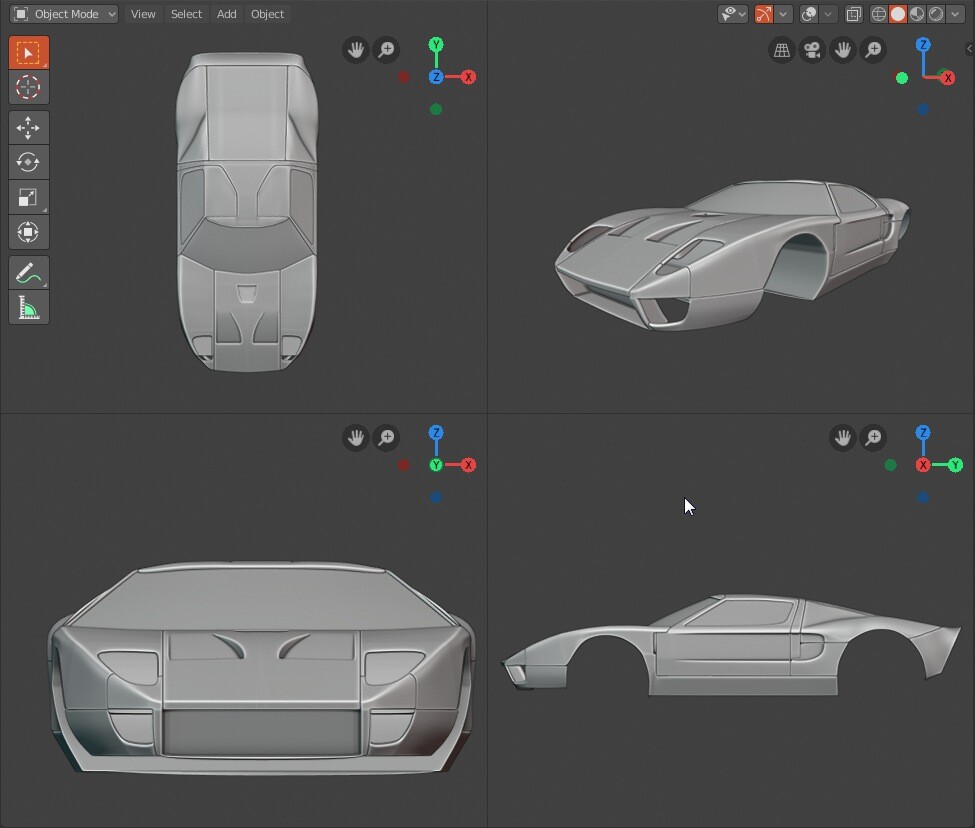Expand the viewport shading options arrow
Viewport: 975px width, 828px height.
[x=955, y=14]
